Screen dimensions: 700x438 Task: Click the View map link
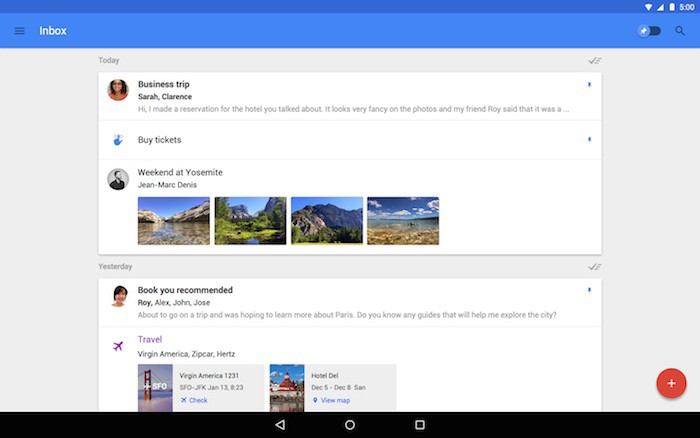(331, 400)
